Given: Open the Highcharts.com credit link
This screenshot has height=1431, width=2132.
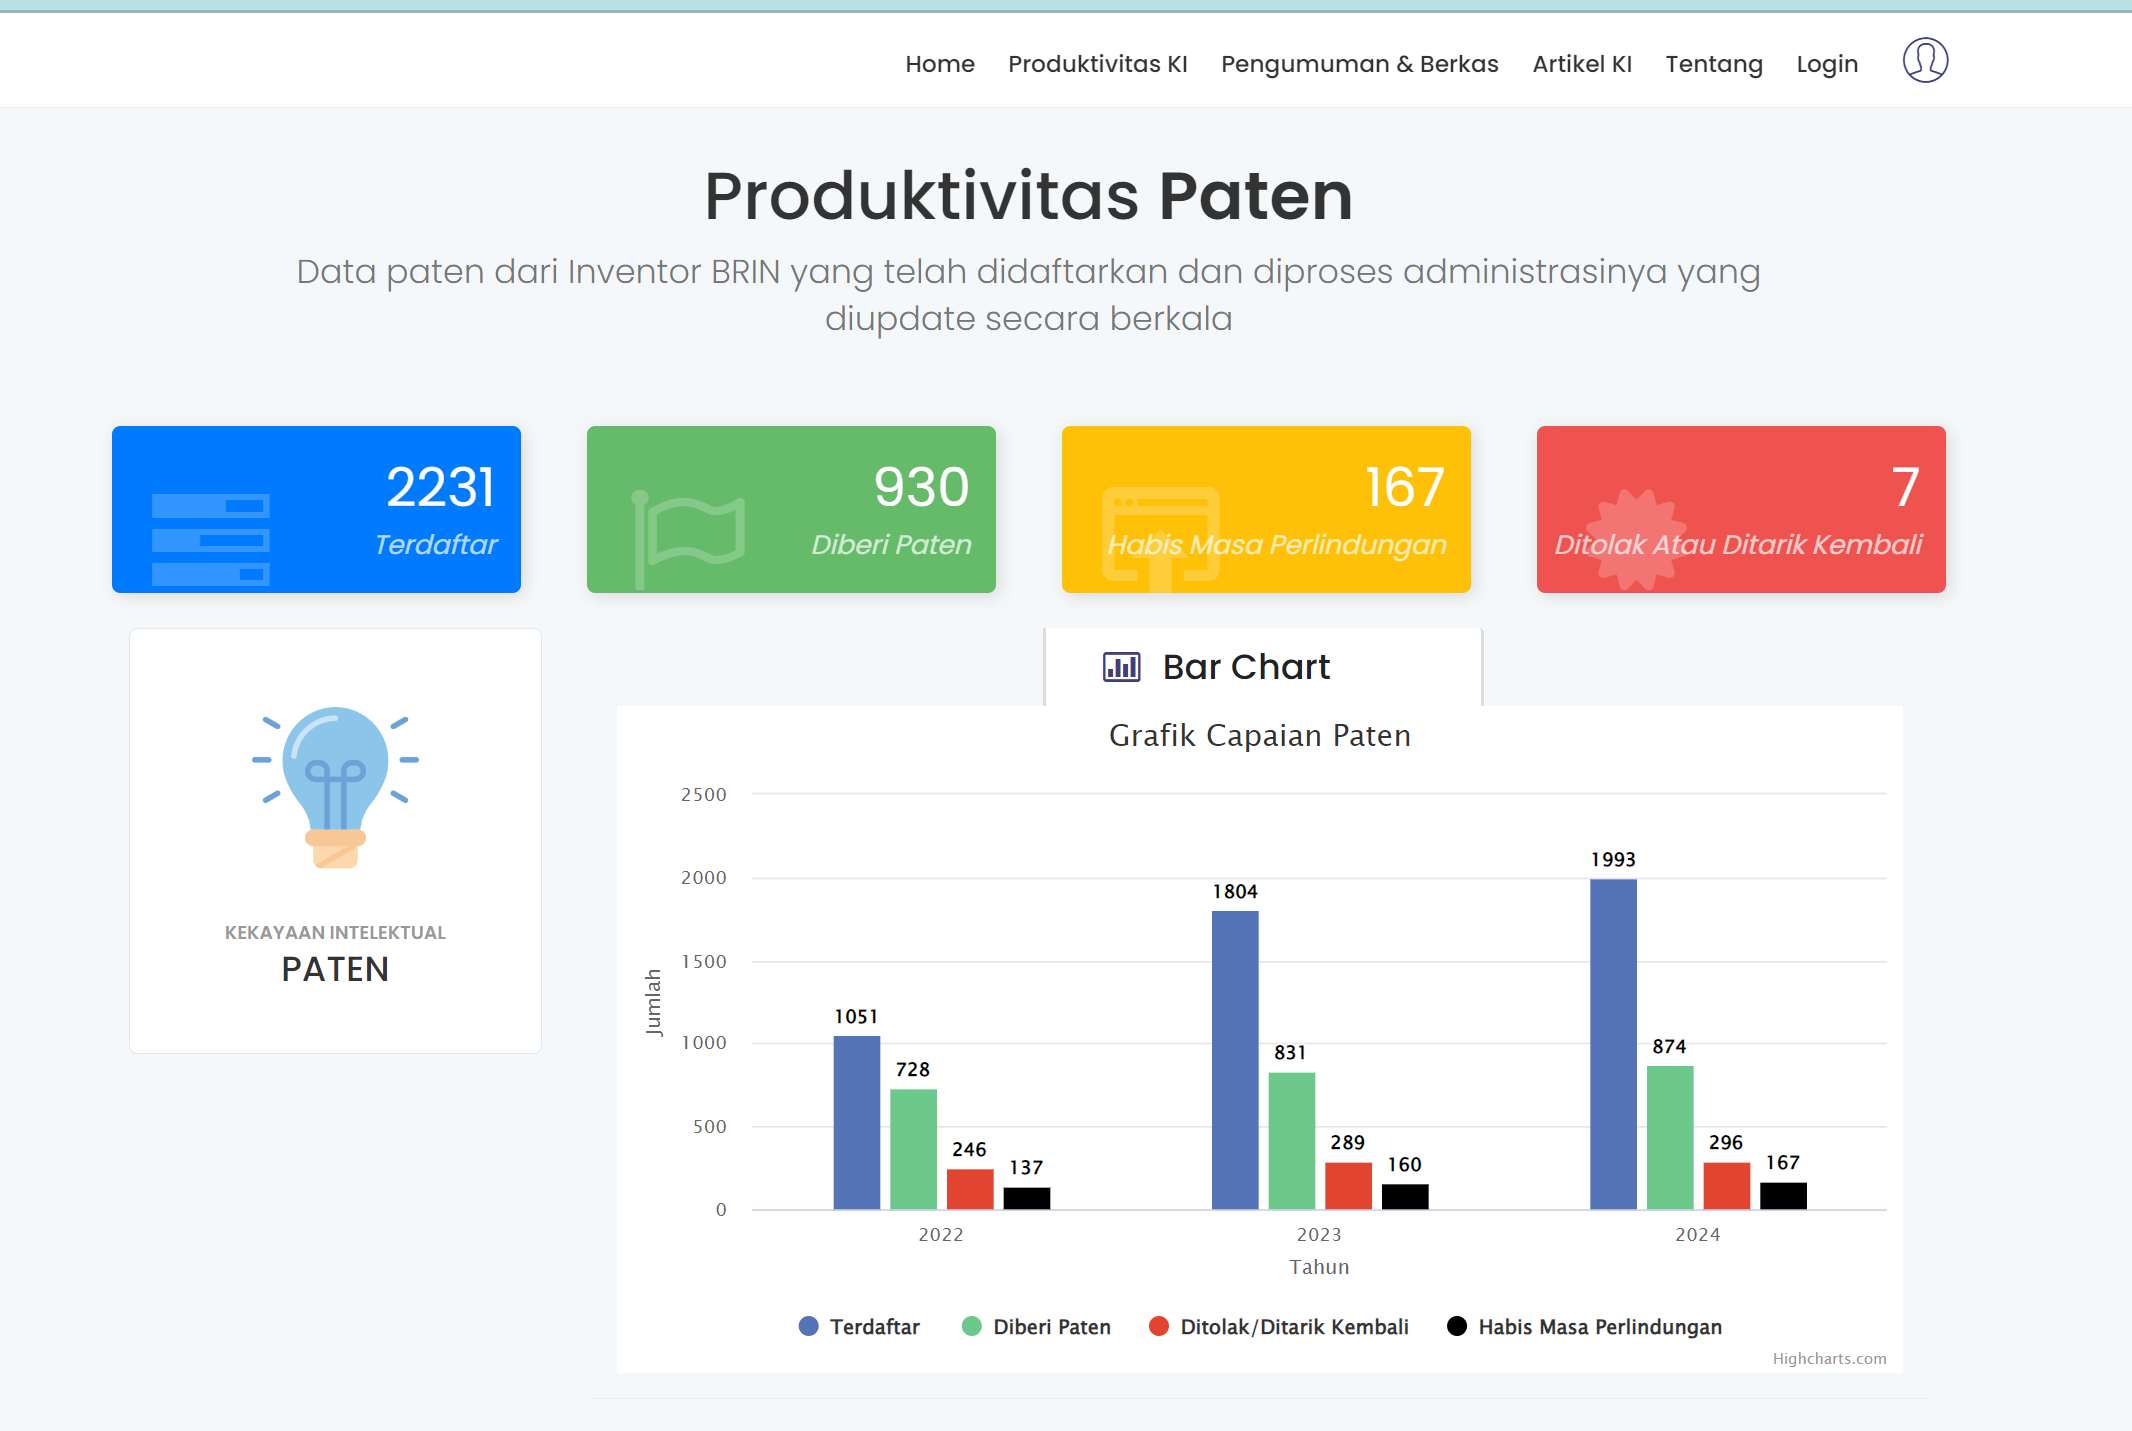Looking at the screenshot, I should 1829,1358.
